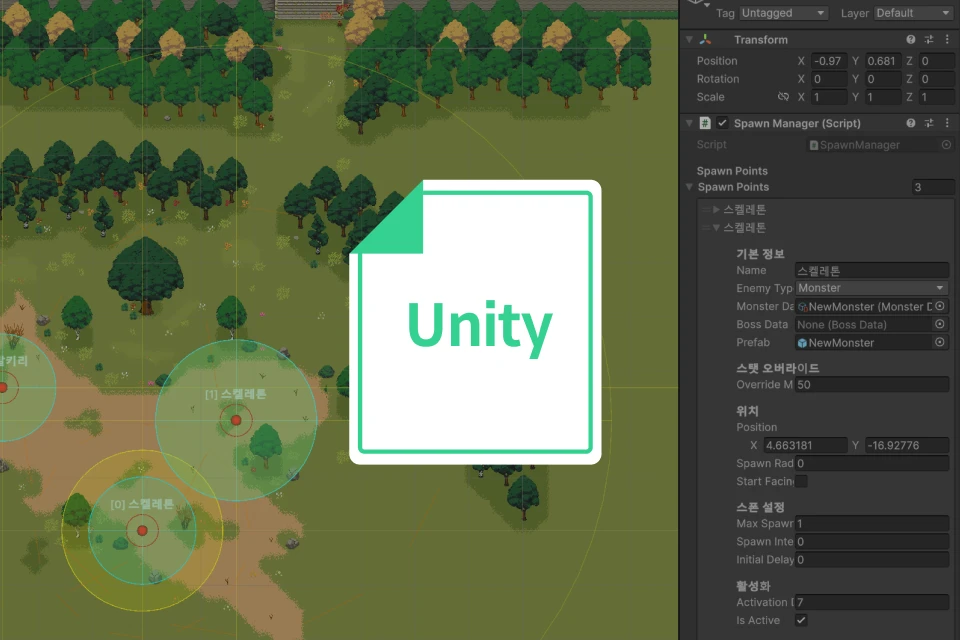Click the Script field object picker circle

pyautogui.click(x=946, y=145)
